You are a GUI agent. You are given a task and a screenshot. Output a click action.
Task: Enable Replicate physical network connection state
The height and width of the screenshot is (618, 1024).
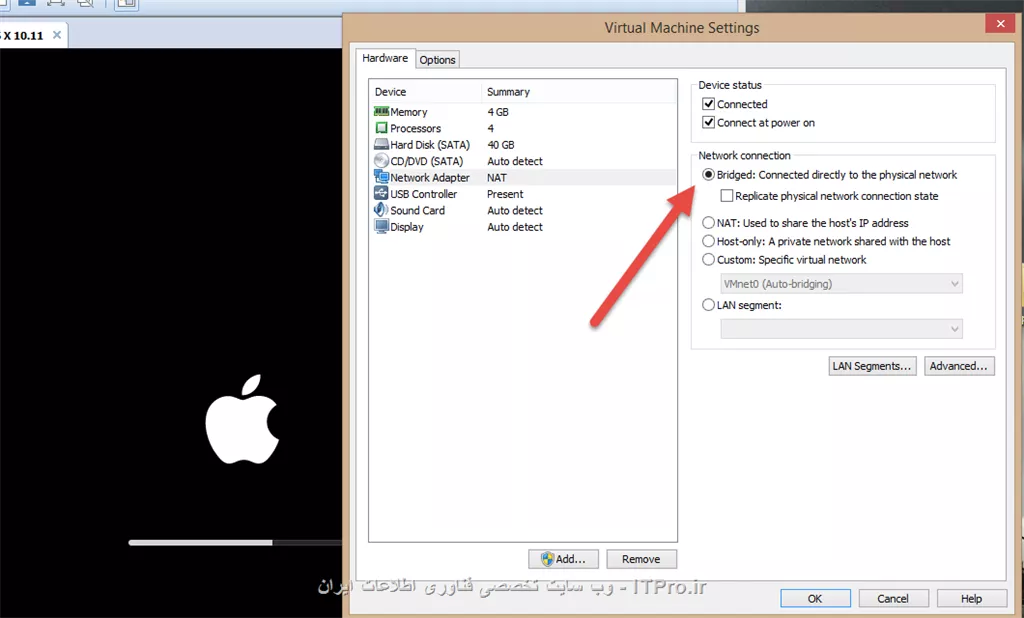tap(727, 195)
